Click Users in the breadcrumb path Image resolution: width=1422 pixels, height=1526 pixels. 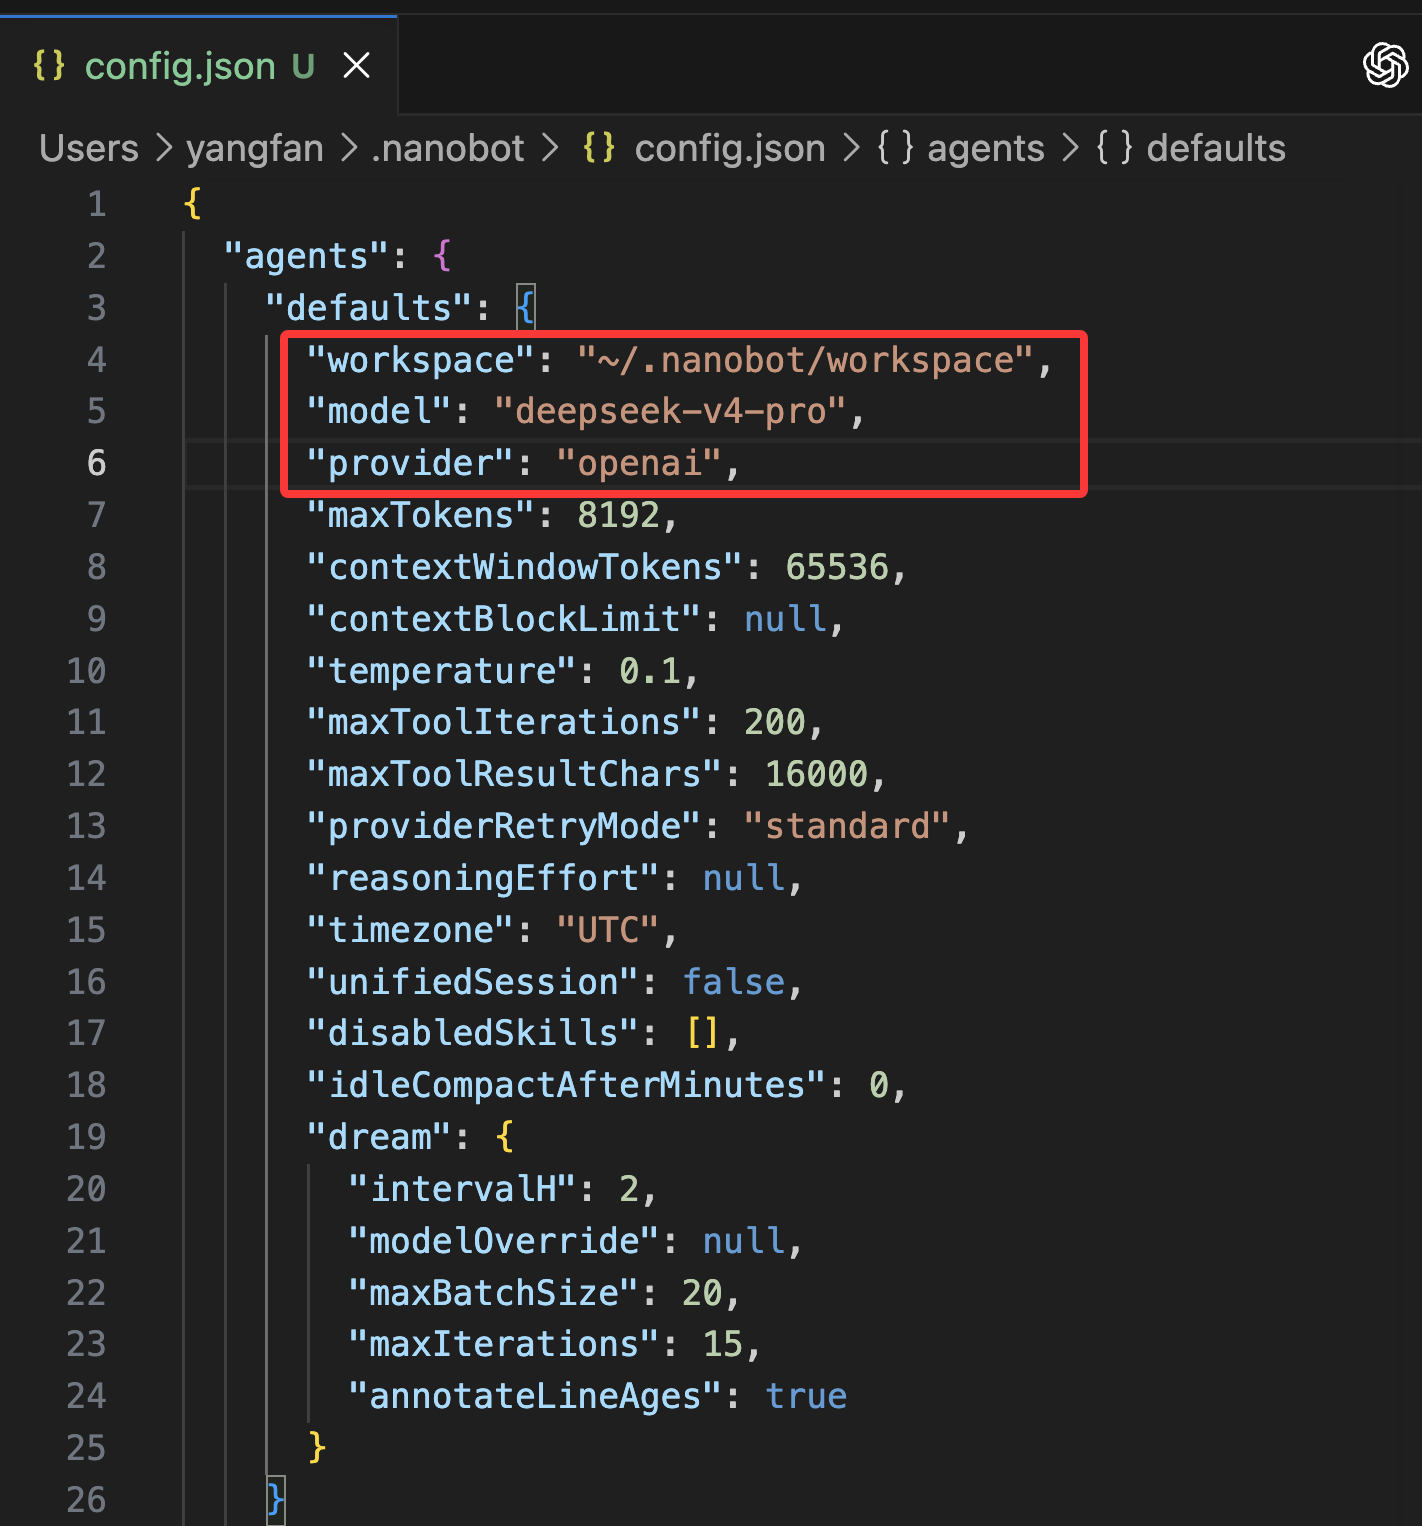click(89, 148)
